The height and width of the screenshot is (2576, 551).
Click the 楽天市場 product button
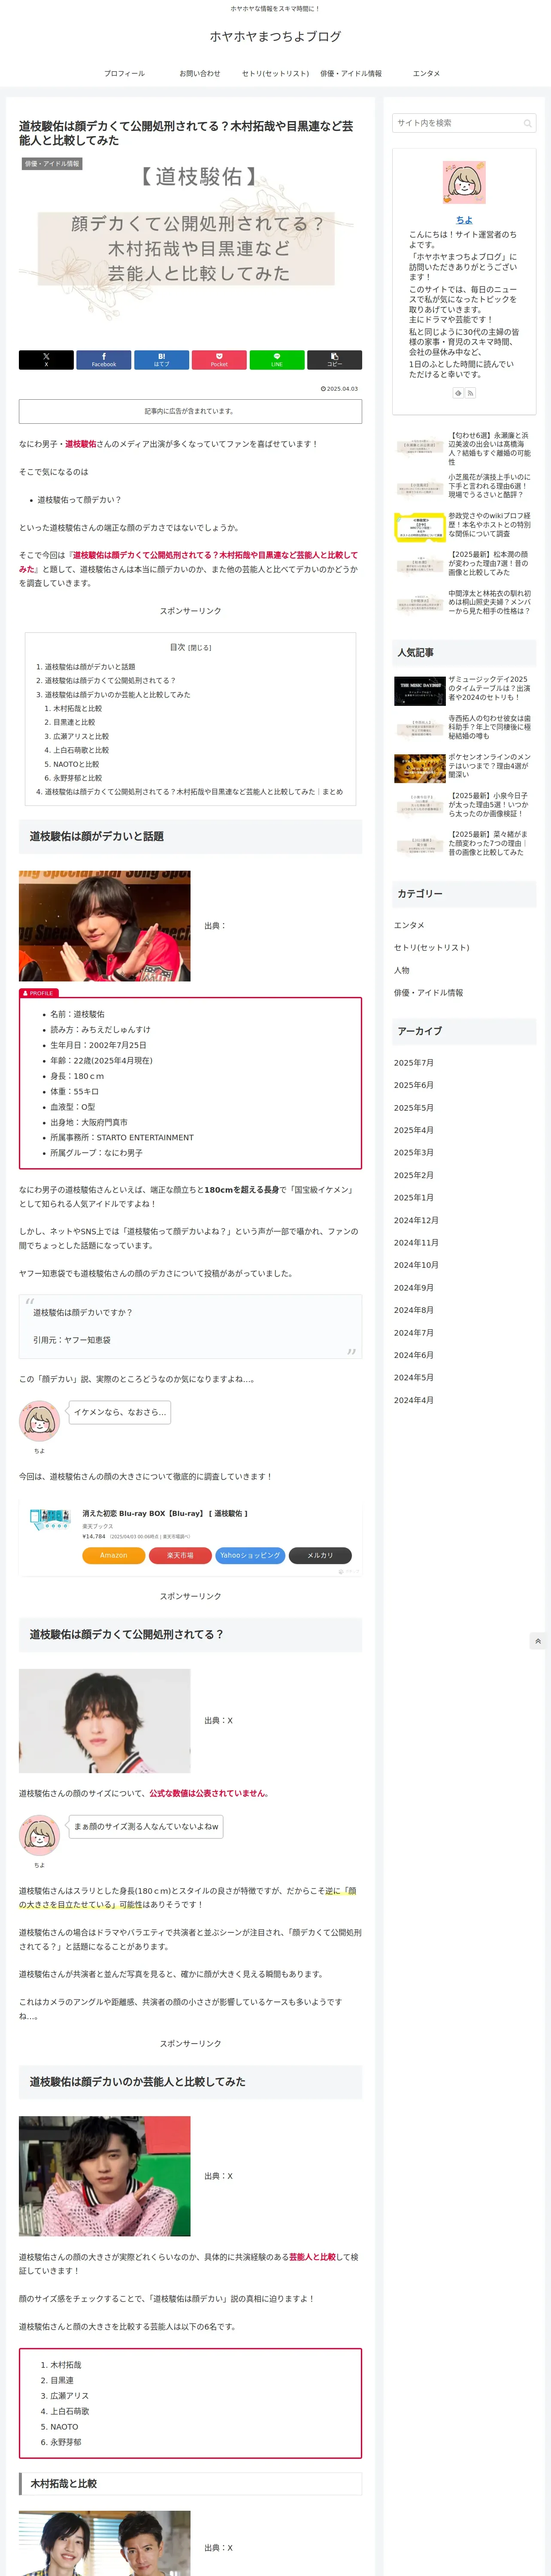(180, 1555)
